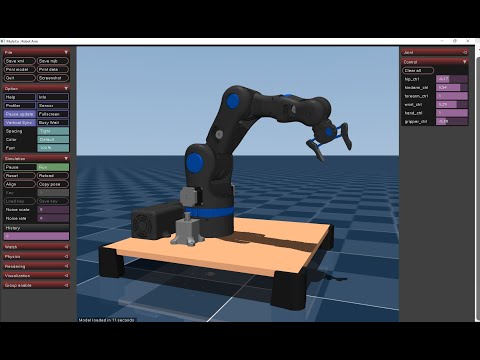Close the MuJoCo window
Image resolution: width=480 pixels, height=360 pixels.
click(468, 41)
